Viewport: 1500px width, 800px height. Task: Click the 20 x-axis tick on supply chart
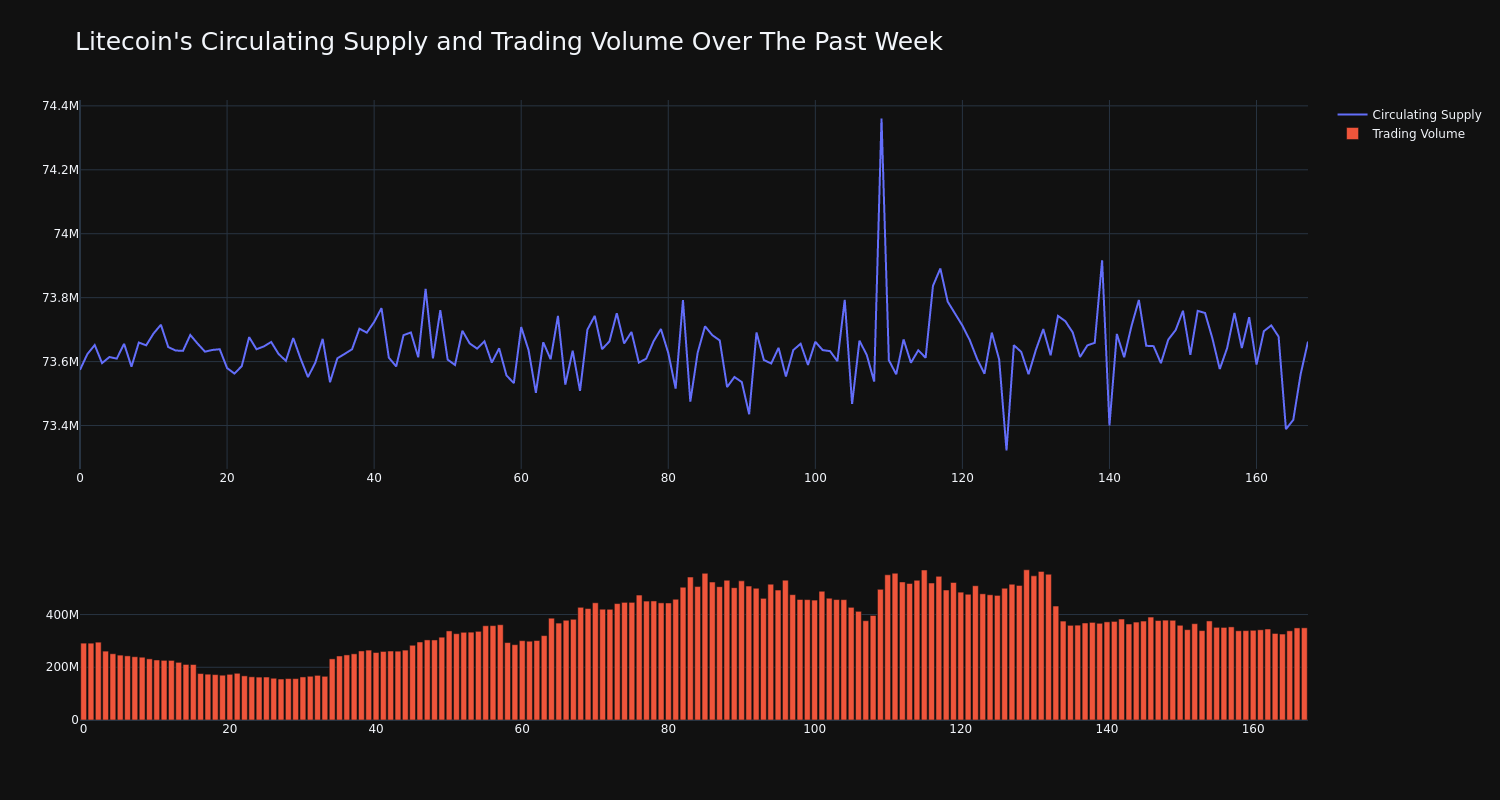coord(227,478)
